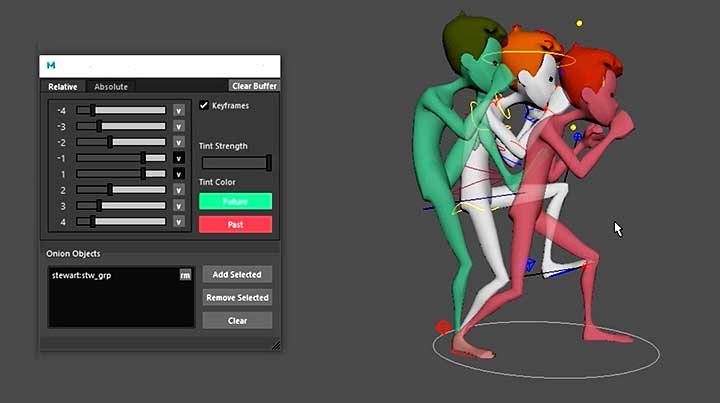This screenshot has height=403, width=720.
Task: Toggle visibility button for frame 3
Action: pyautogui.click(x=179, y=206)
